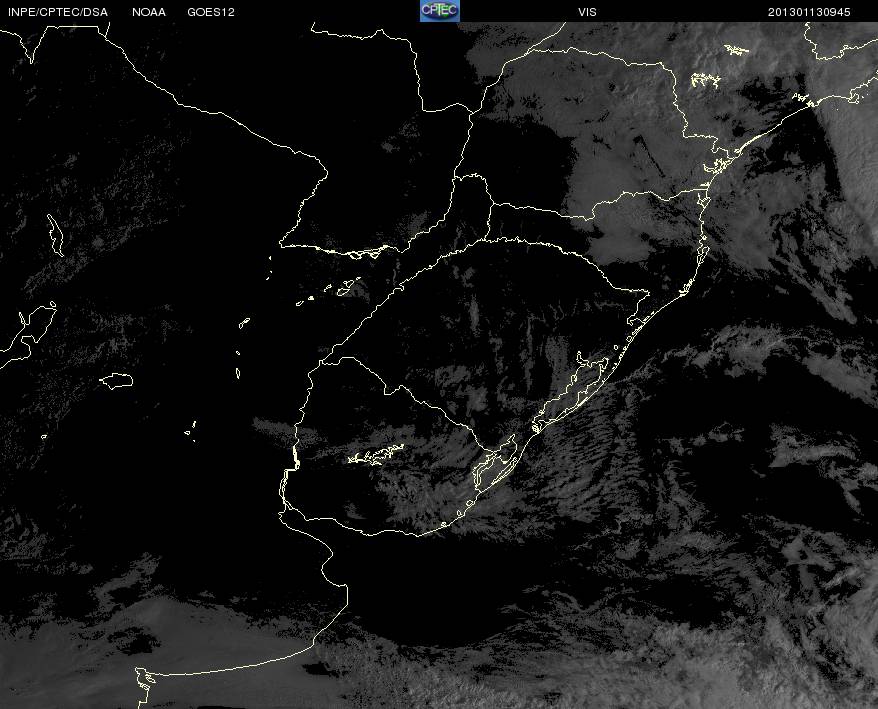
Task: Click the jagged coastline outline at bottom left
Action: [x=147, y=680]
